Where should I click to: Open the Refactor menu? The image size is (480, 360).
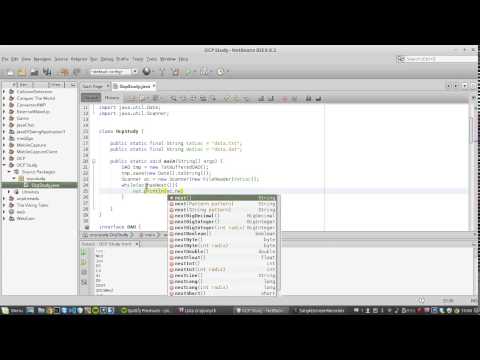point(79,59)
